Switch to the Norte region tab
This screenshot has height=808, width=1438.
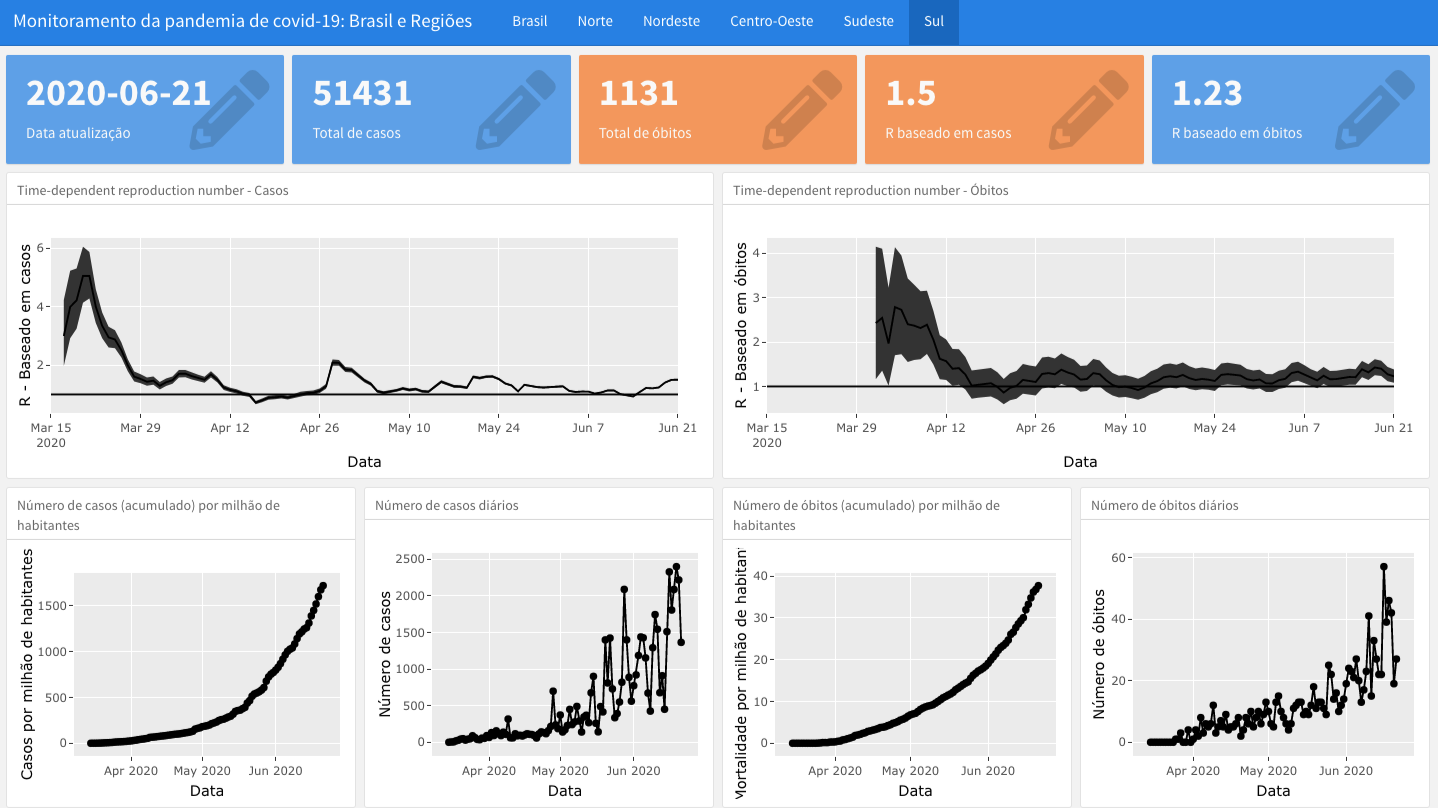click(x=595, y=21)
